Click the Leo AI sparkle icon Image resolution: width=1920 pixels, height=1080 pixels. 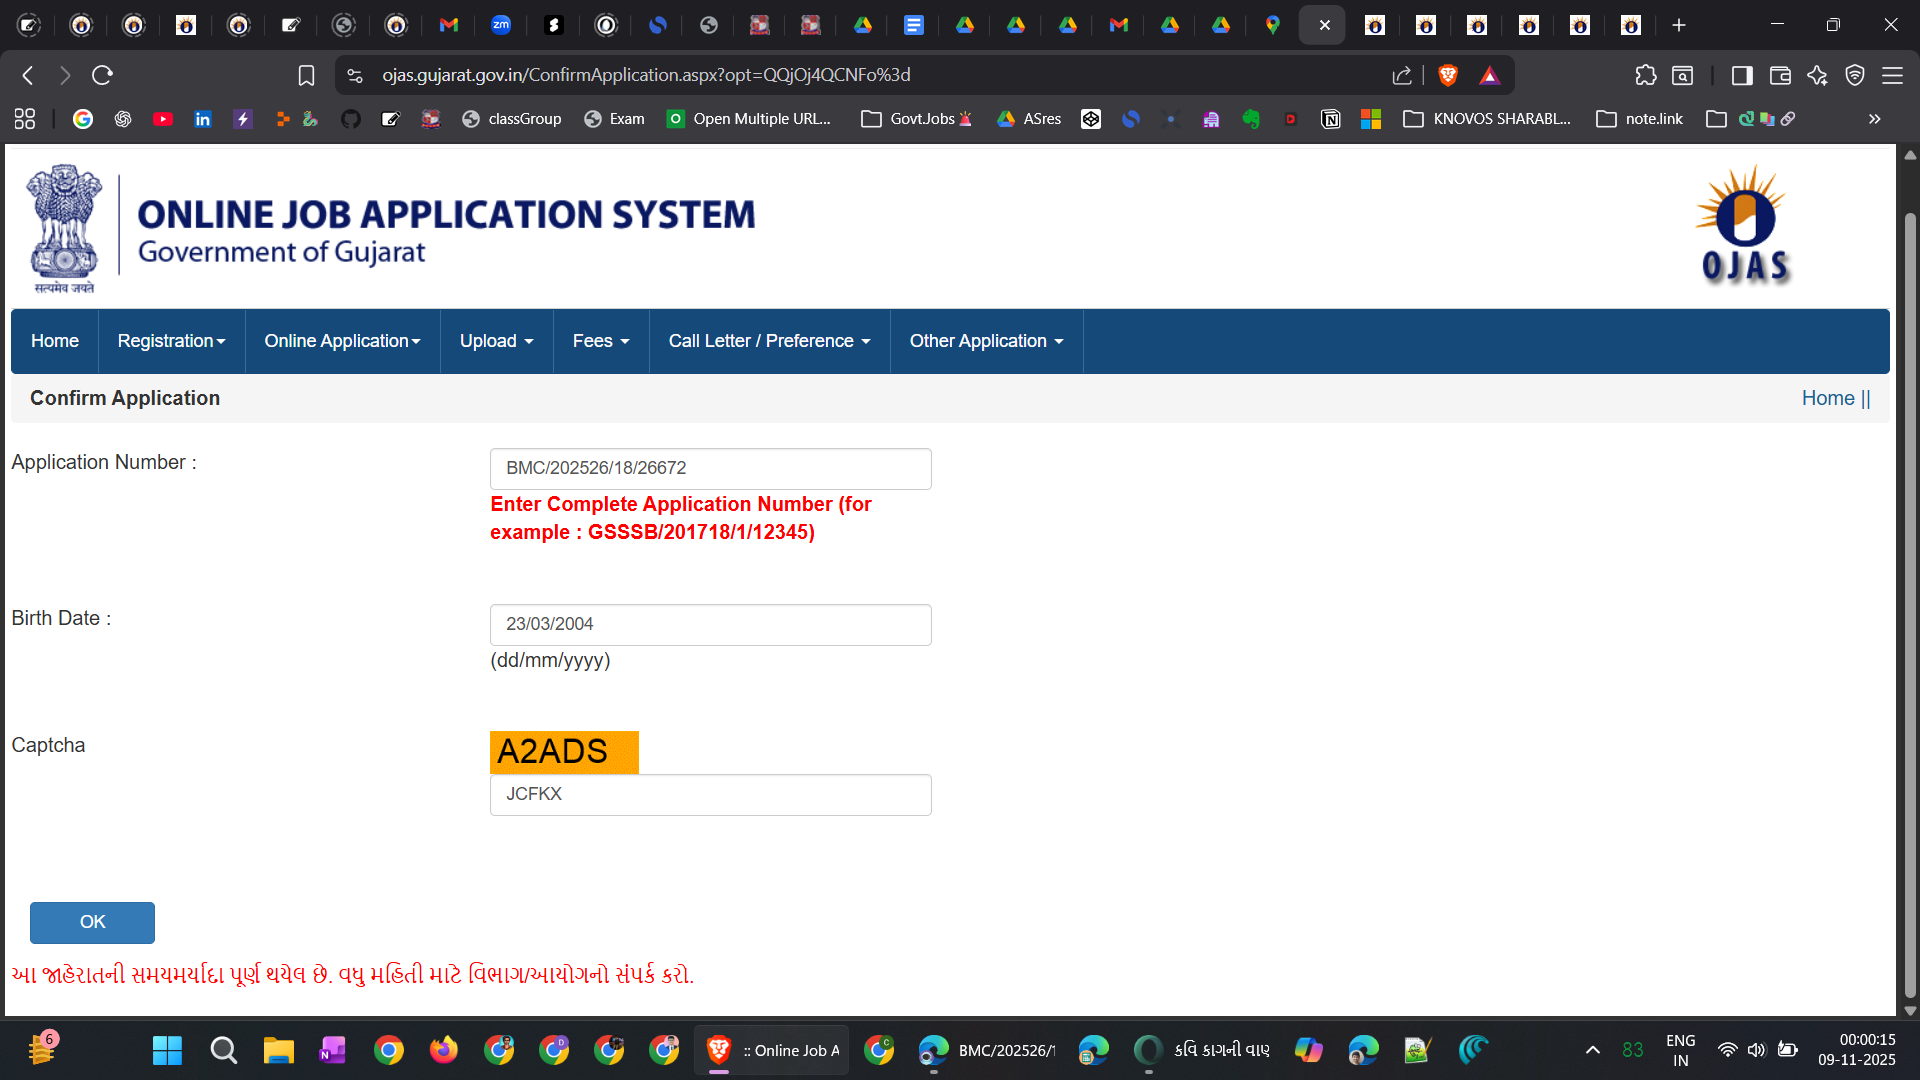coord(1817,75)
